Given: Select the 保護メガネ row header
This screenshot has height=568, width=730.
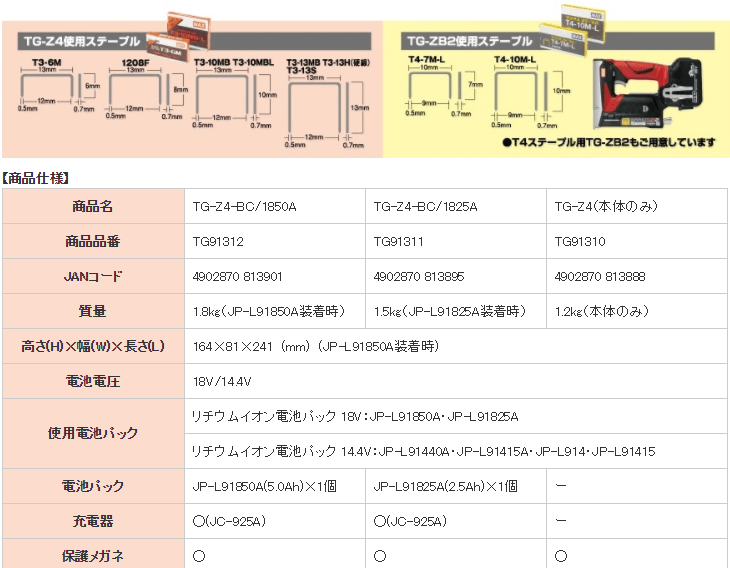Looking at the screenshot, I should 93,555.
